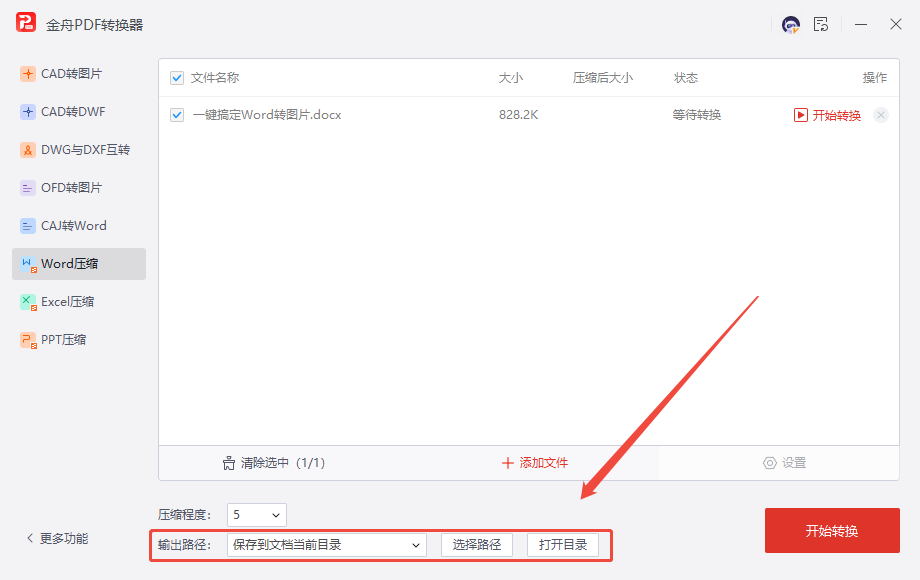This screenshot has height=580, width=920.
Task: Click the PPT压缩 sidebar icon
Action: tap(28, 340)
